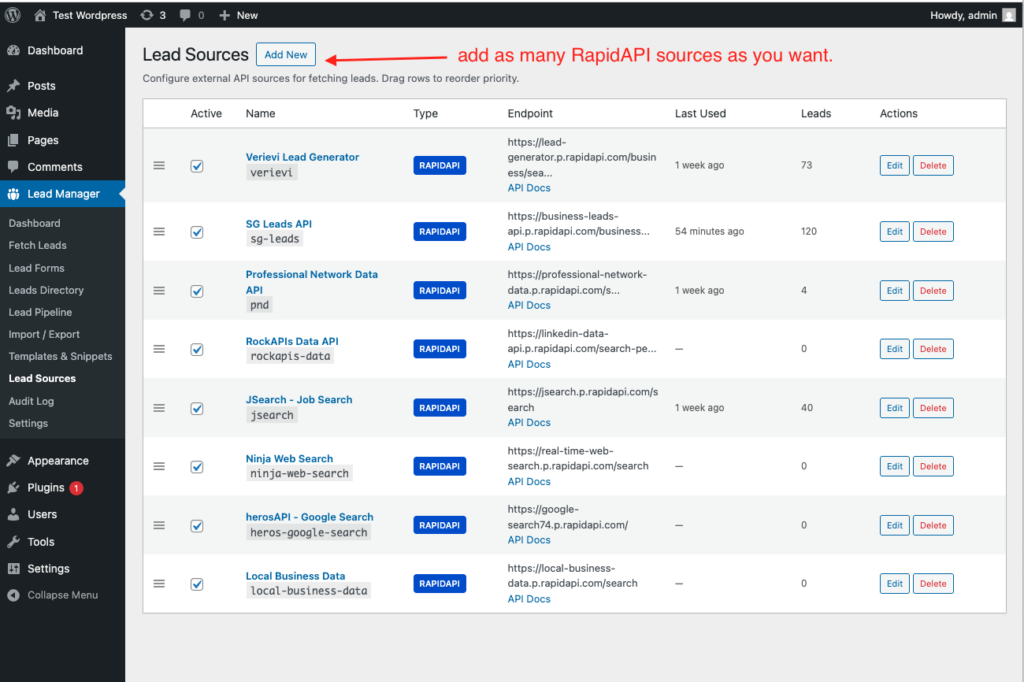This screenshot has width=1024, height=682.
Task: Grab the drag handle for Verievi Lead Generator
Action: 159,166
